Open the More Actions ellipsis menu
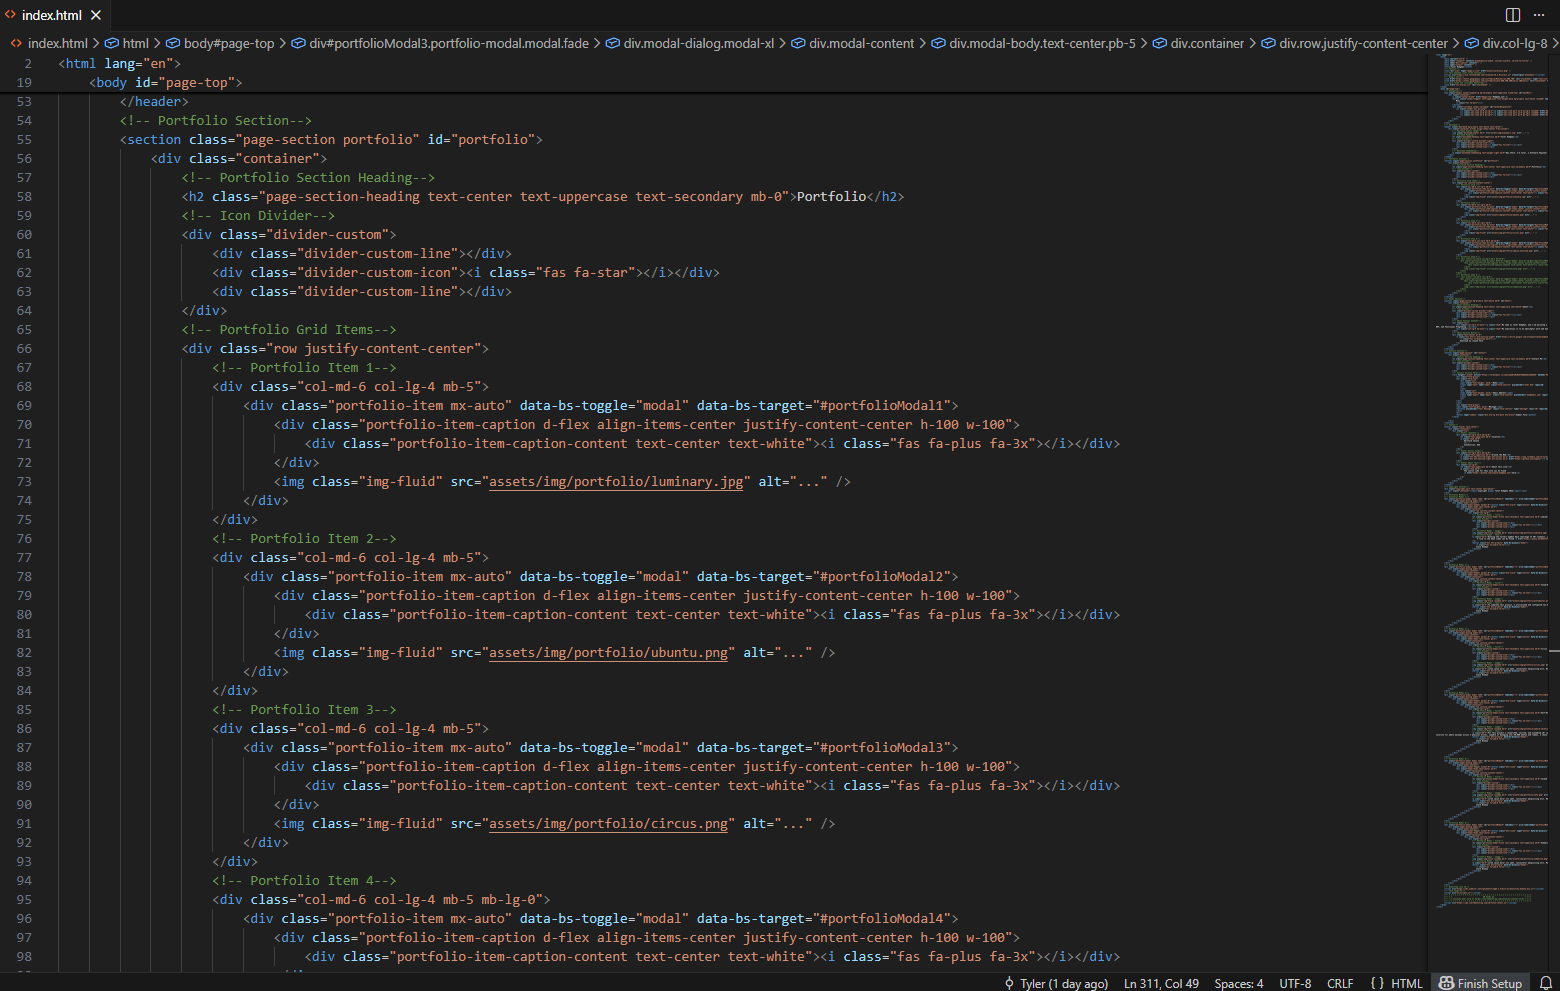The image size is (1560, 991). tap(1540, 15)
